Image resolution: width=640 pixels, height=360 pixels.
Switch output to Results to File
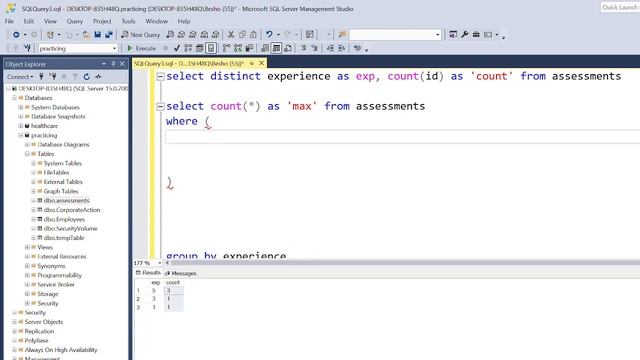point(288,48)
